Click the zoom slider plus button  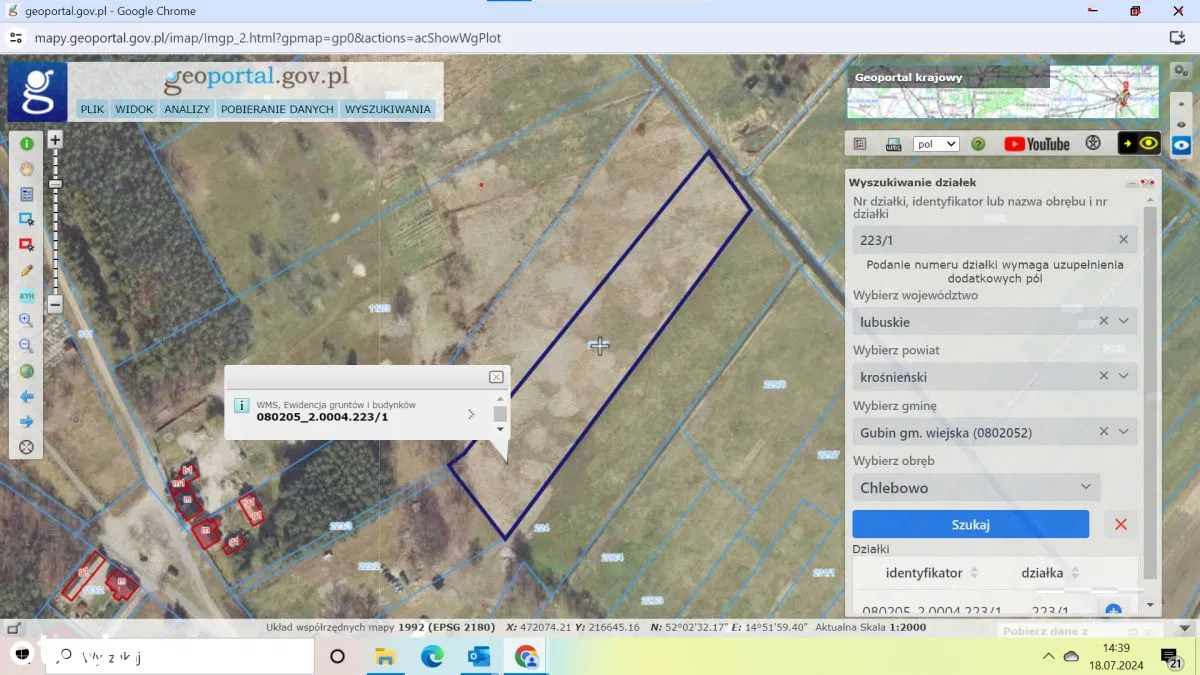[56, 140]
